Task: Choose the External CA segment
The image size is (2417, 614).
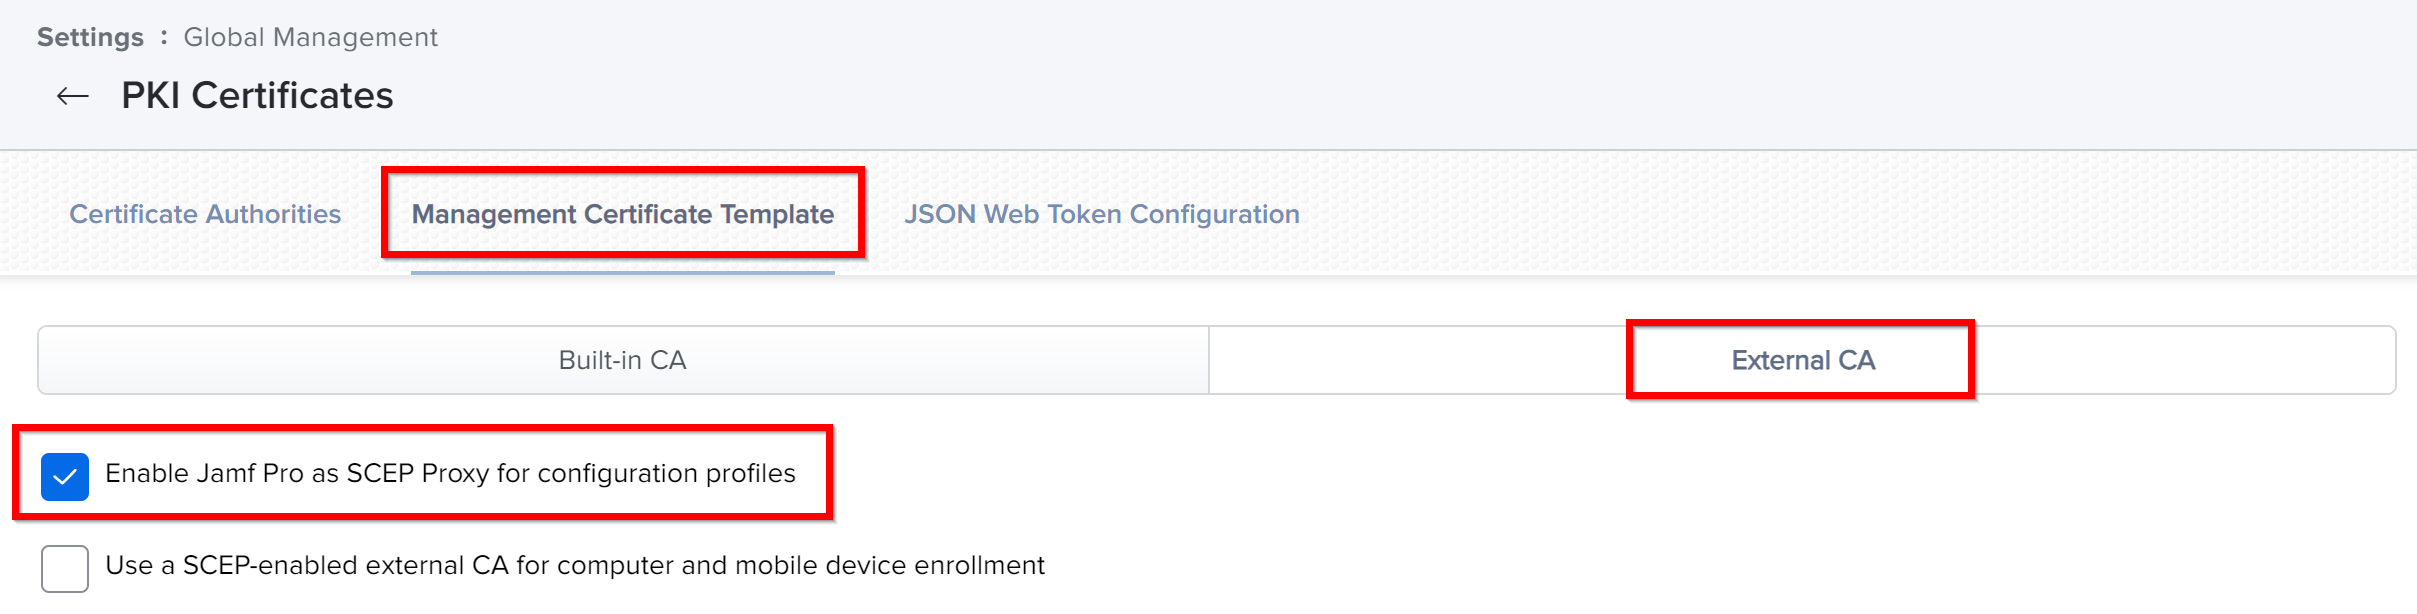Action: [1803, 360]
